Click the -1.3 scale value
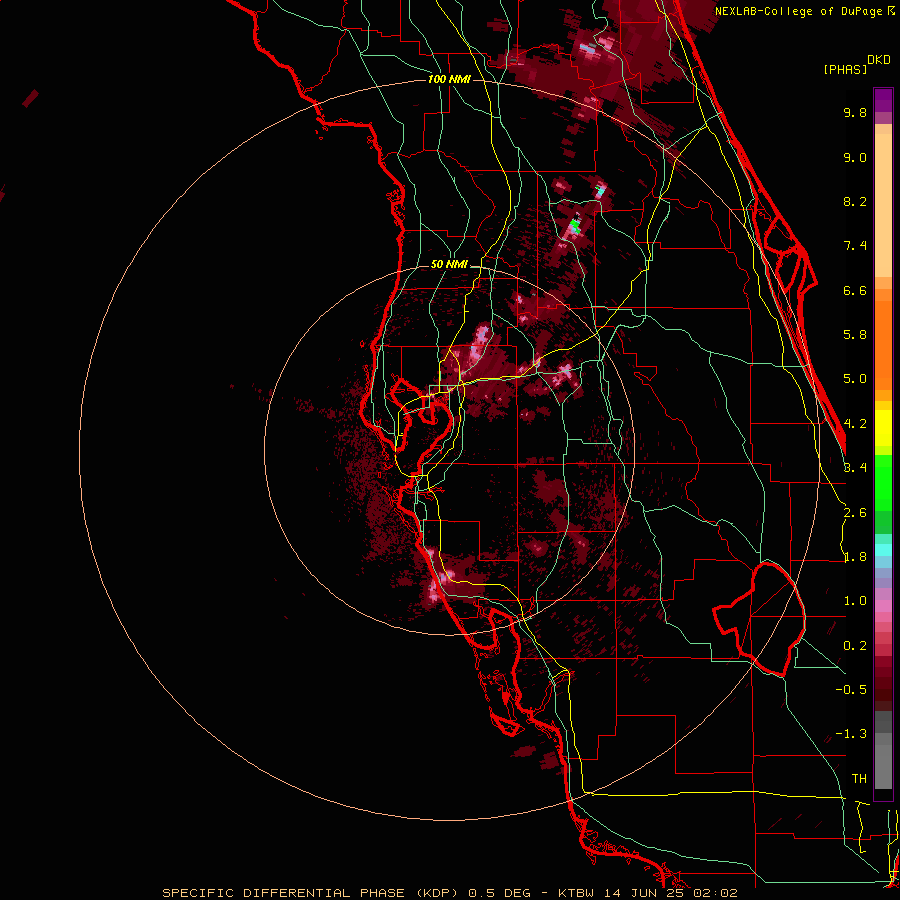Viewport: 900px width, 900px height. (851, 734)
